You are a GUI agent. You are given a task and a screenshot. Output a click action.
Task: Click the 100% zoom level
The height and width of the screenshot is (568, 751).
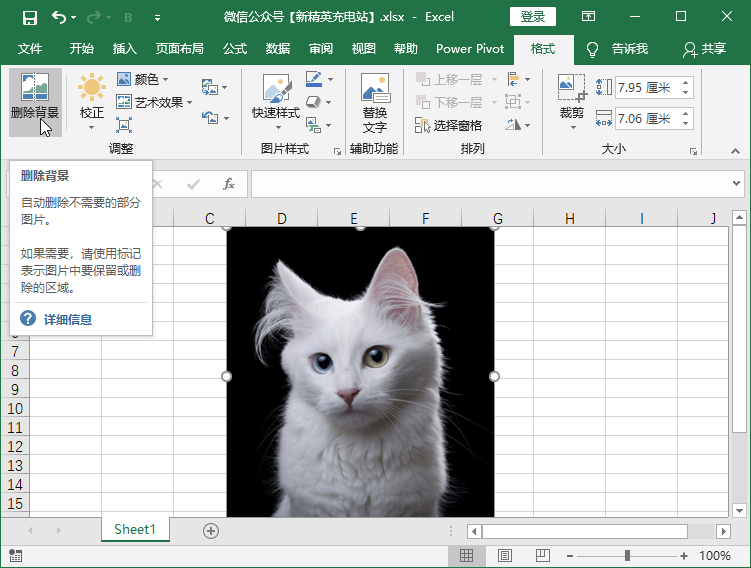point(715,556)
